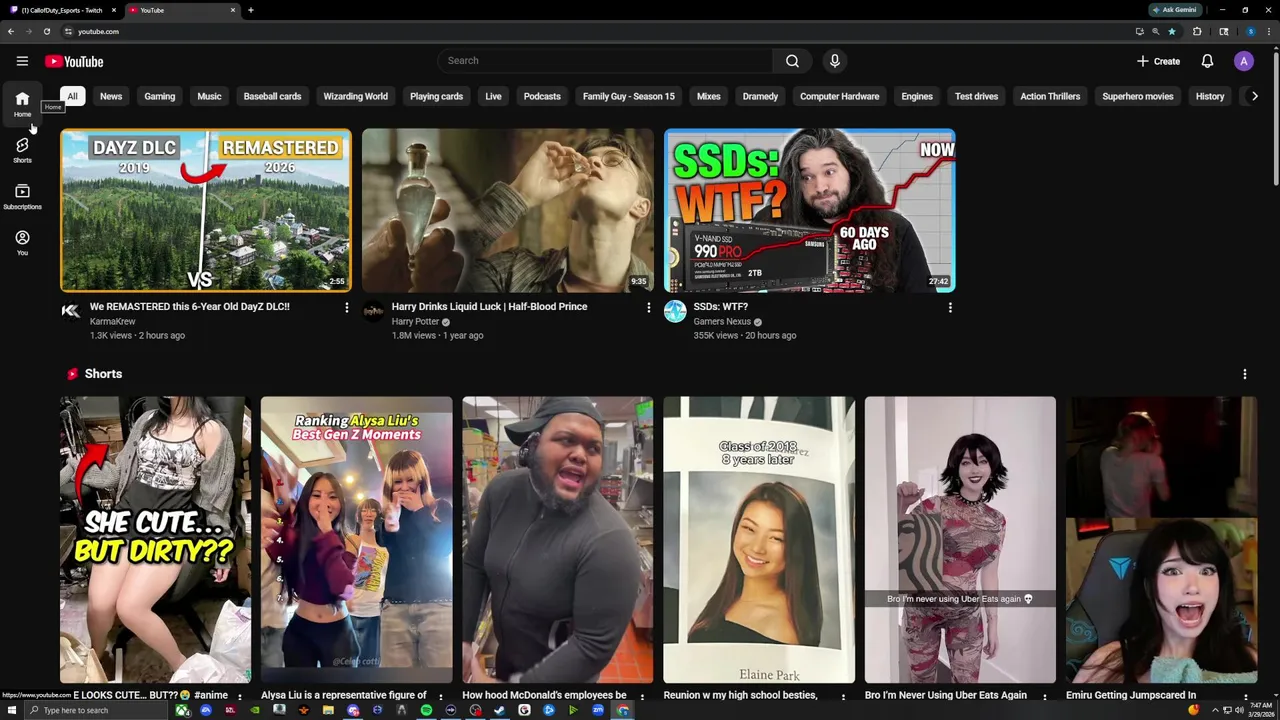The image size is (1280, 720).
Task: Start voice search with microphone icon
Action: coord(835,61)
